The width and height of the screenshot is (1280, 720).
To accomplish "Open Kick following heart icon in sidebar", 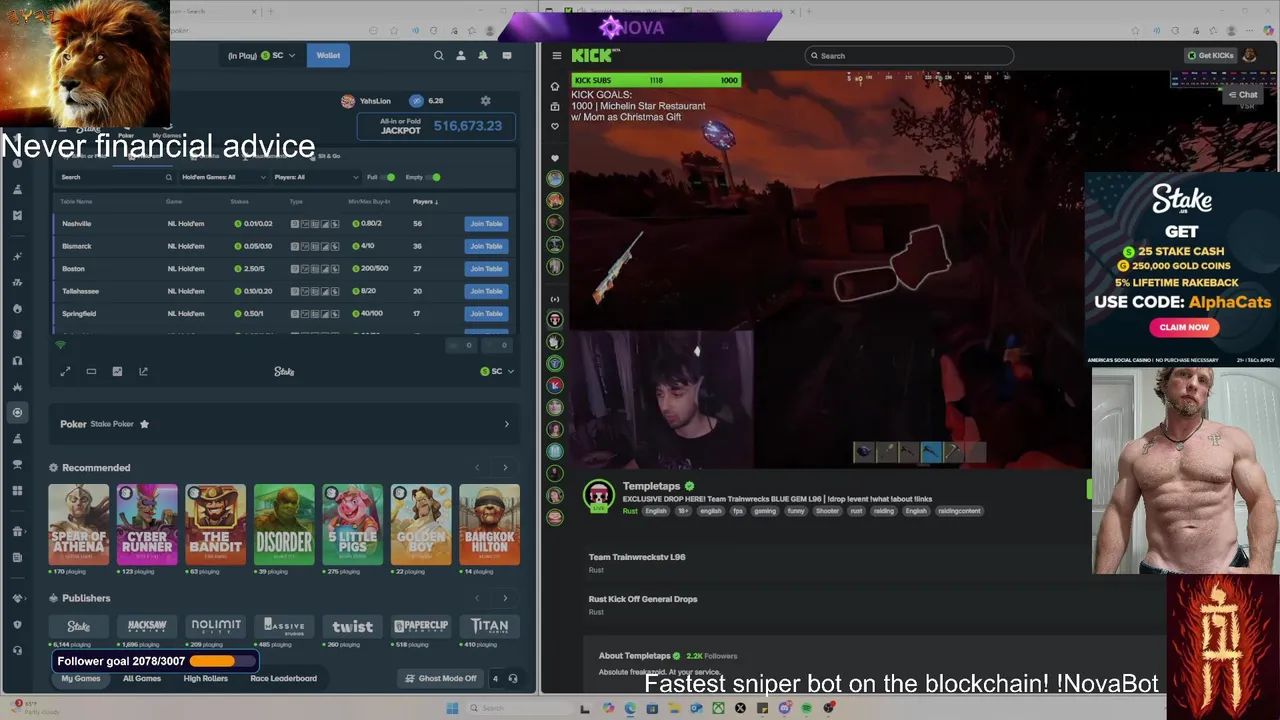I will tap(555, 127).
